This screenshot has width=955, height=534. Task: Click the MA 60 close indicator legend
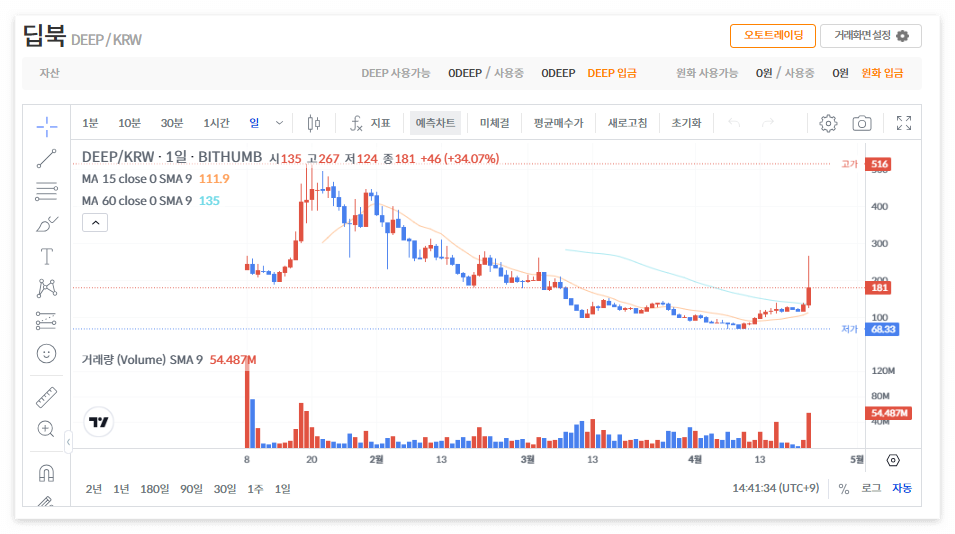tap(150, 201)
